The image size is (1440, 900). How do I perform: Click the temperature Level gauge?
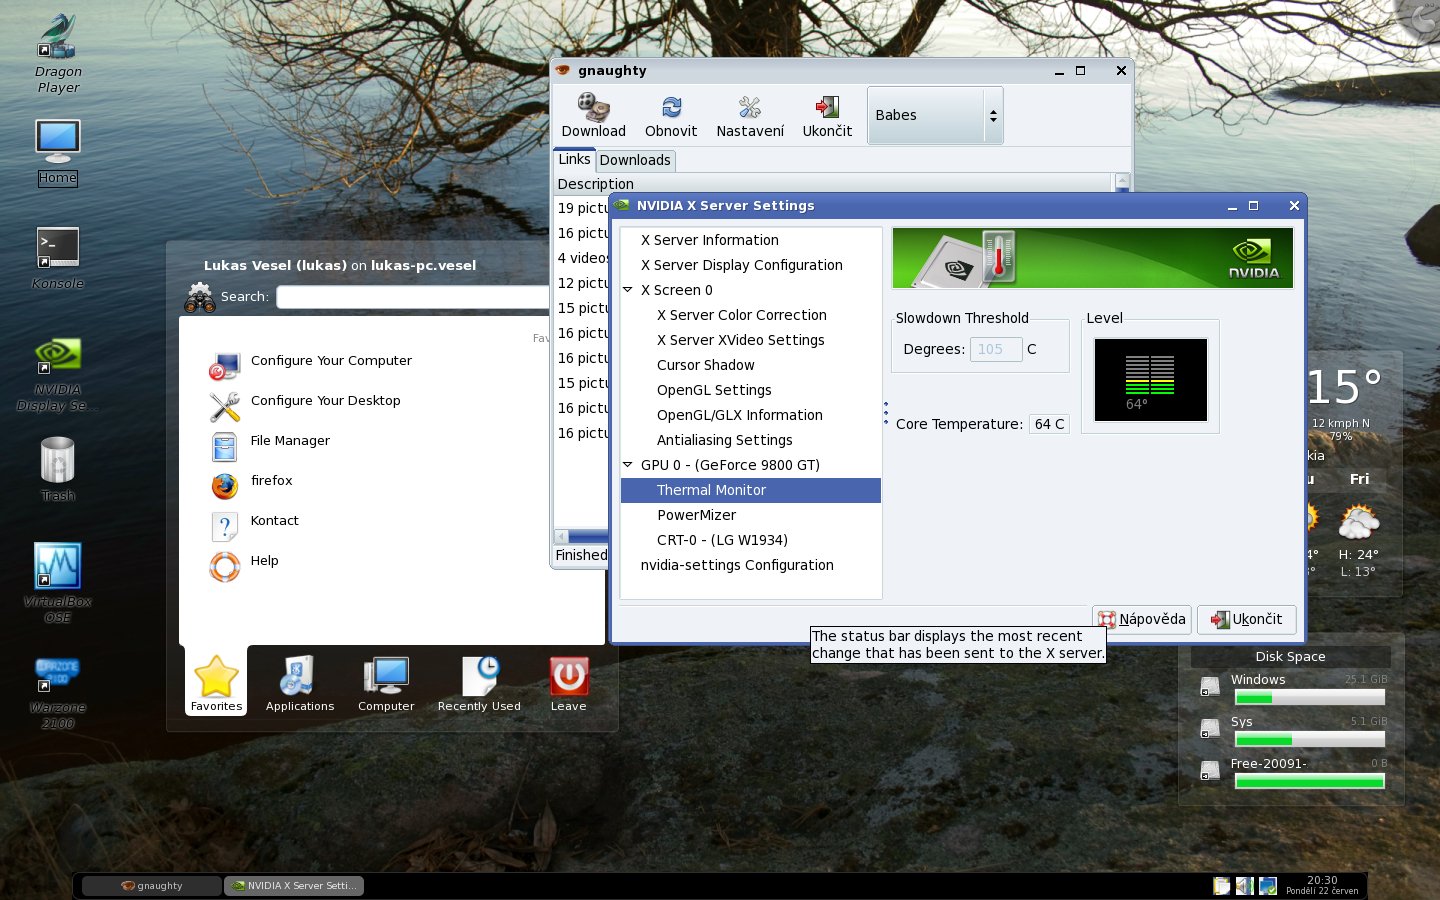pyautogui.click(x=1150, y=380)
